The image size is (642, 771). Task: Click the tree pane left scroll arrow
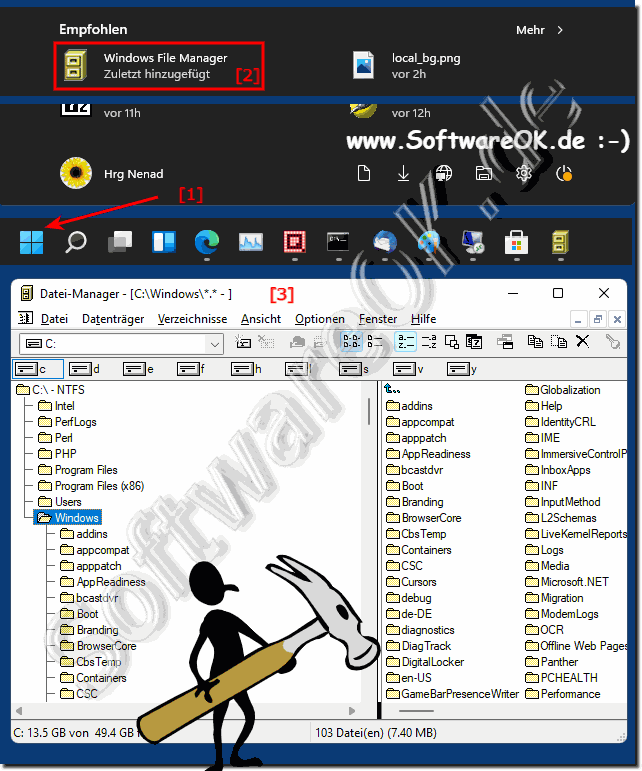[x=19, y=711]
